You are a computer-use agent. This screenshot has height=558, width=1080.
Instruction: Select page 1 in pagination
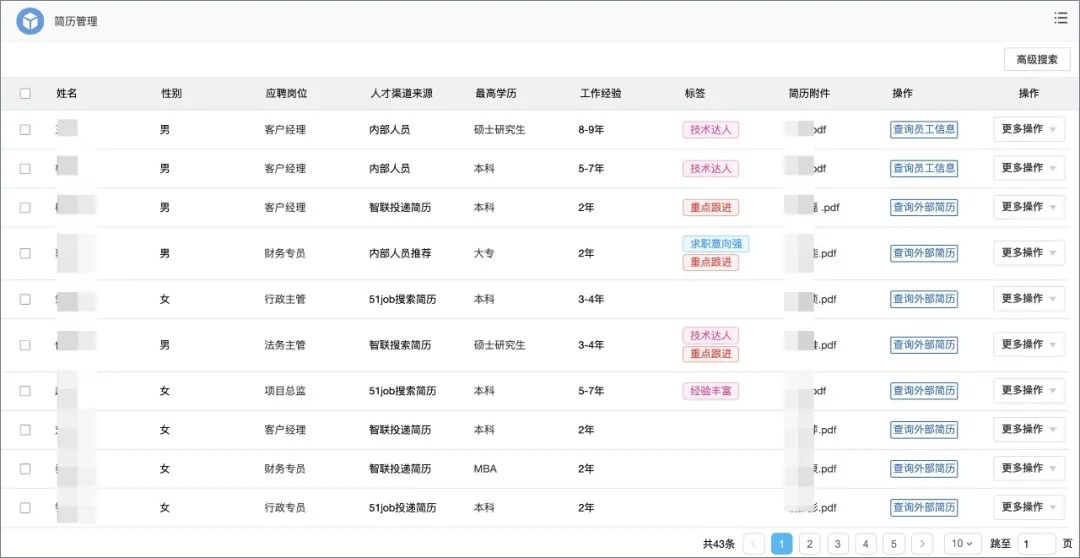(x=782, y=544)
